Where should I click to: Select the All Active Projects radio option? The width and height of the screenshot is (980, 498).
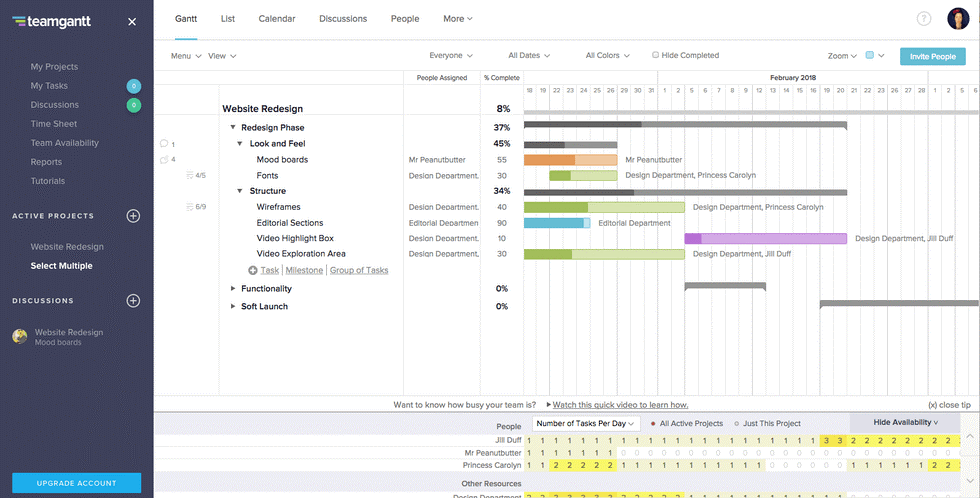pos(654,424)
